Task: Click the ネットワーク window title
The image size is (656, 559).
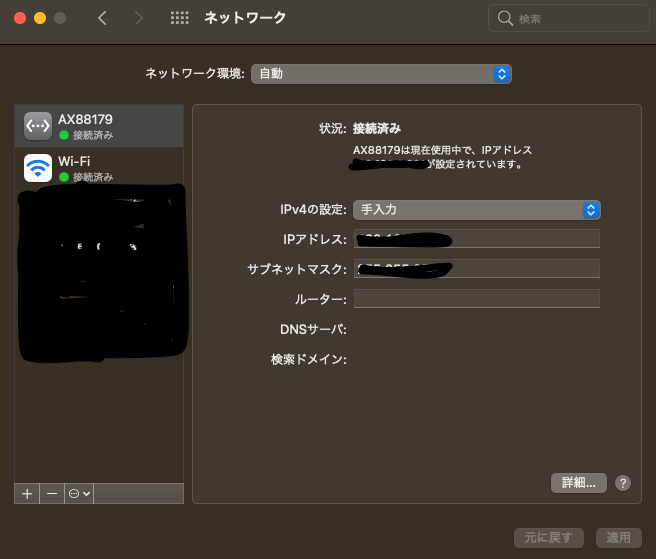Action: tap(245, 18)
